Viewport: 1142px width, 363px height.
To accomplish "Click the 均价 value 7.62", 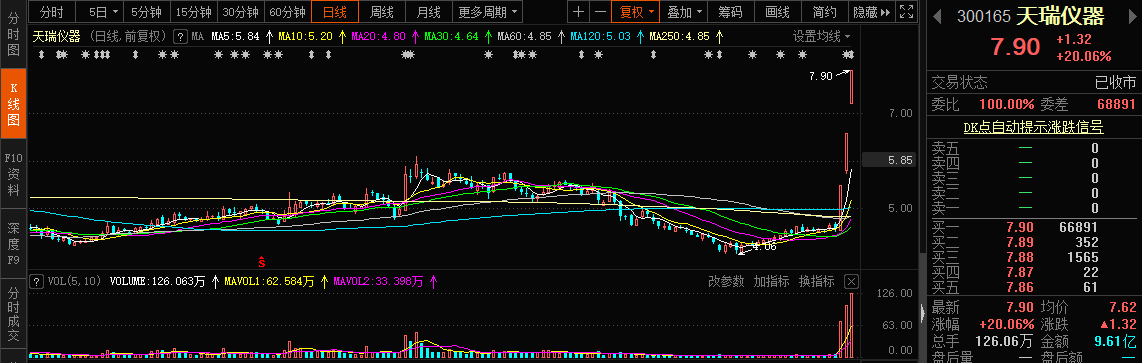I will [x=1123, y=308].
